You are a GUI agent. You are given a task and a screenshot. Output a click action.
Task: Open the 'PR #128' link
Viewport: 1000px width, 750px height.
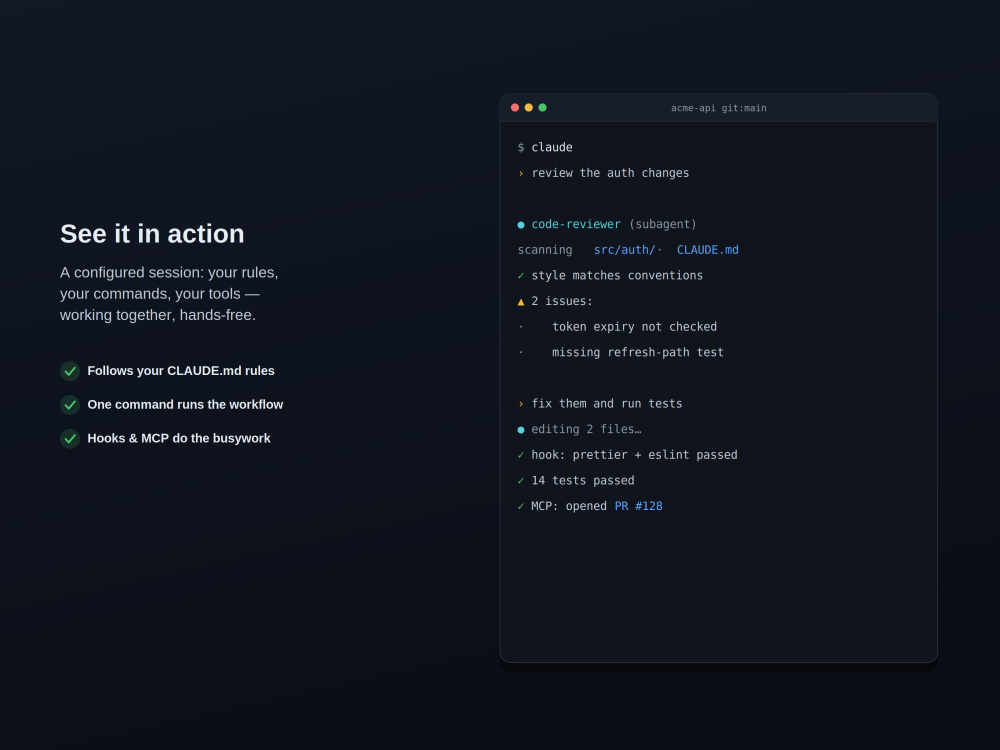(638, 506)
